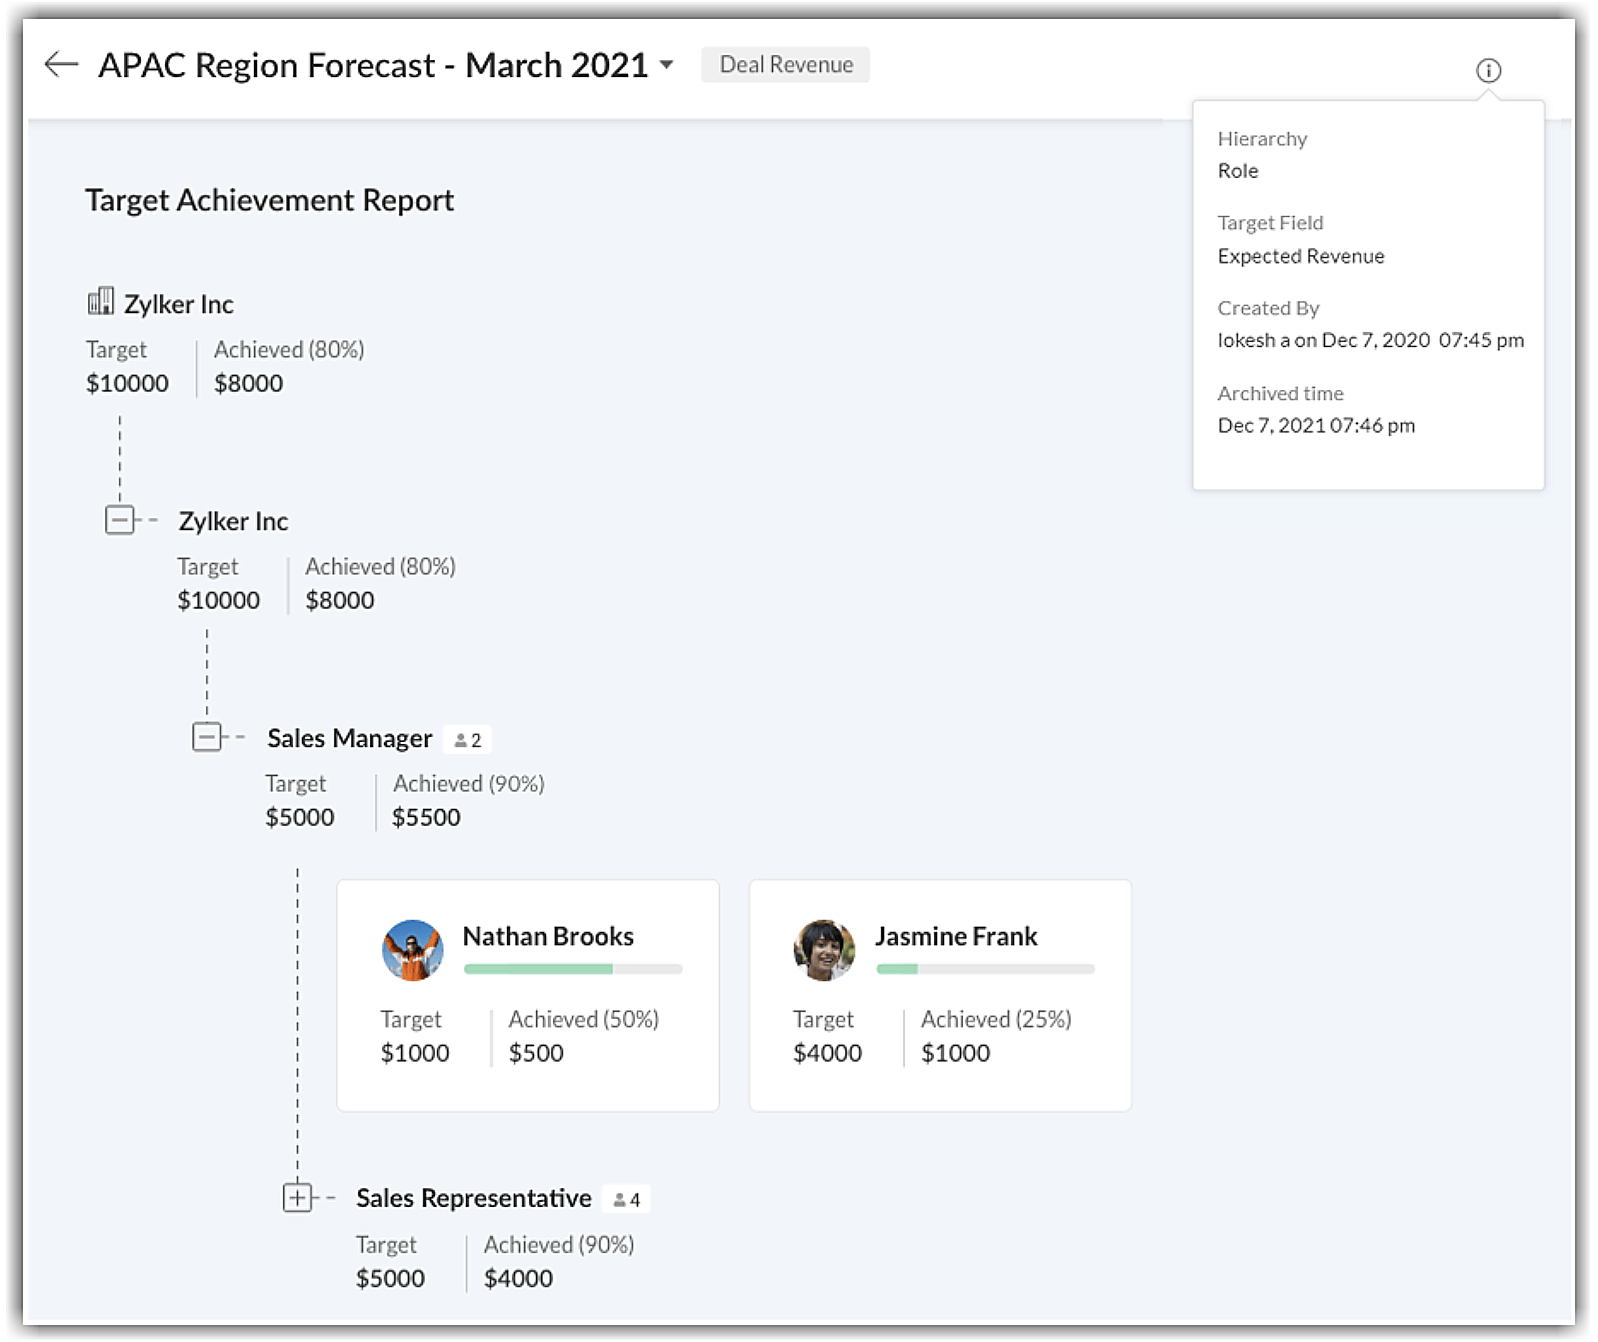Click Jasmine Frank's profile avatar
Screen dimensions: 1598x1342
tap(824, 950)
